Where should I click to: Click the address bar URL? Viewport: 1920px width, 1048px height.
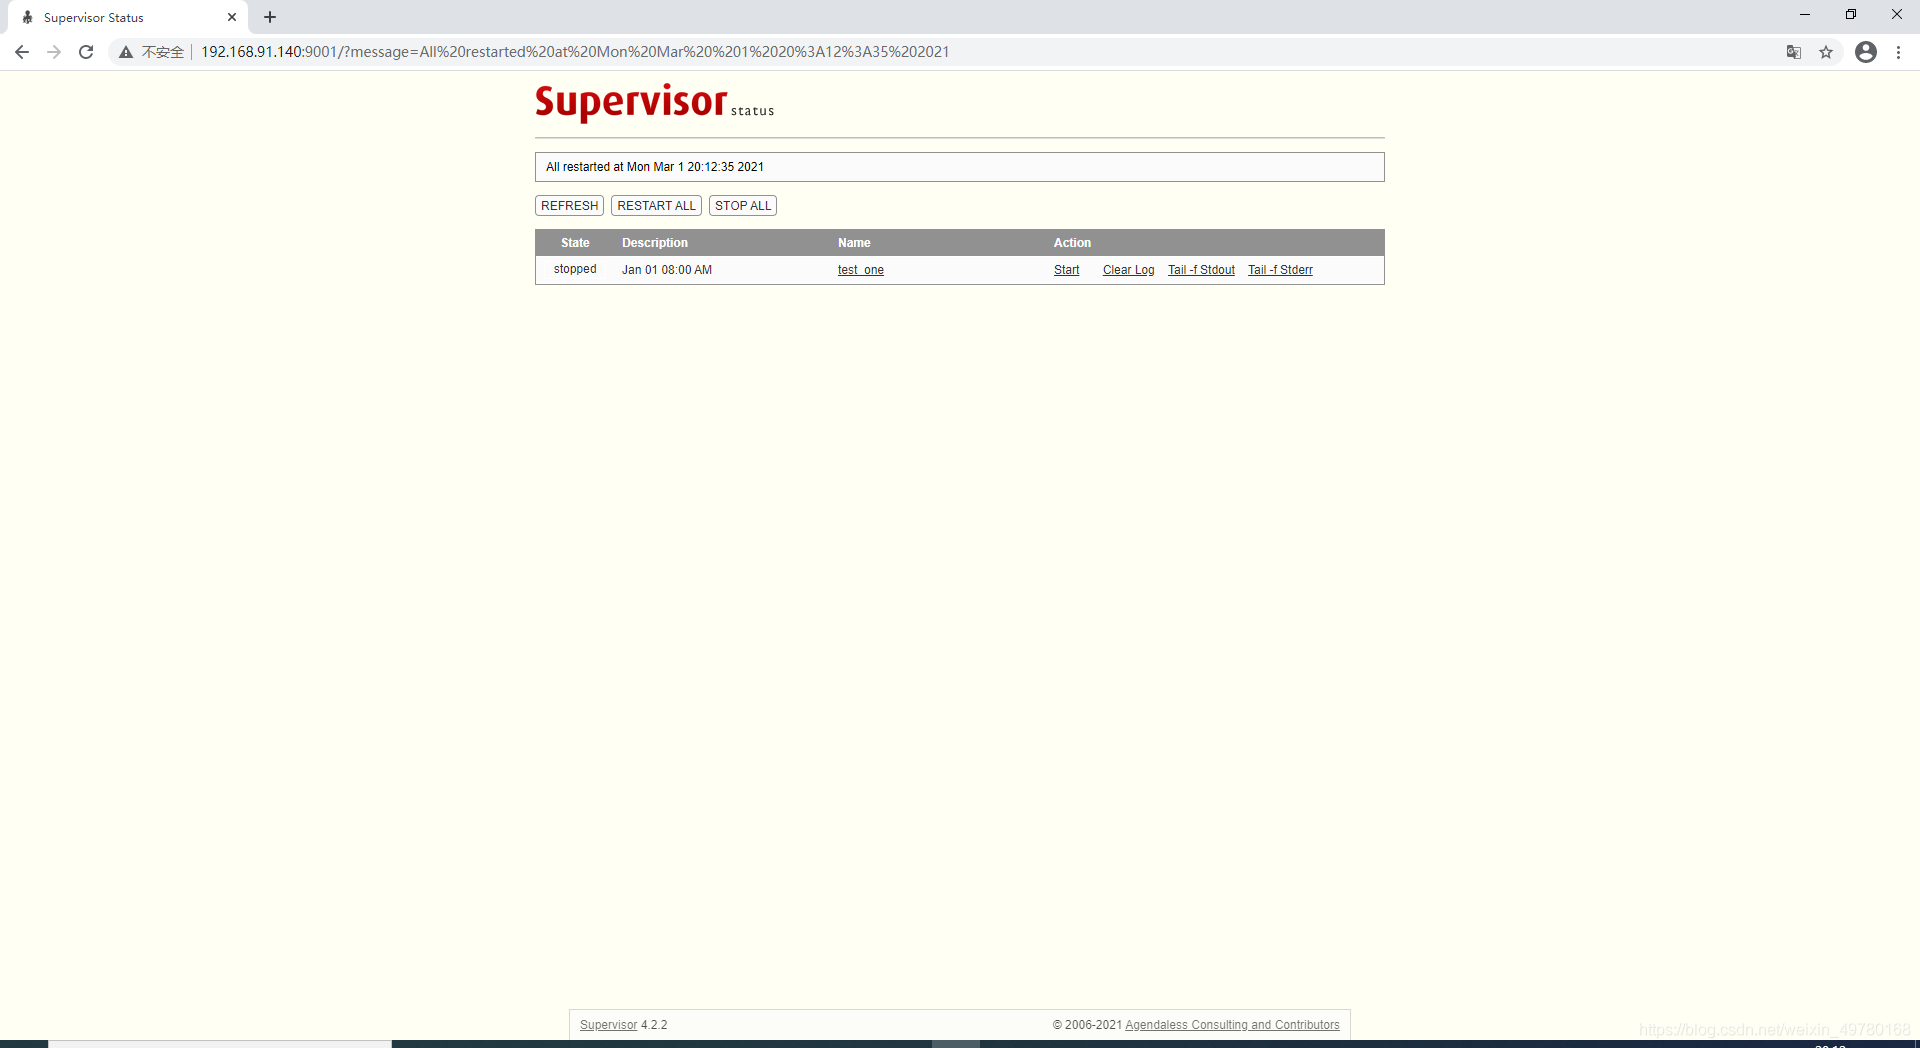tap(575, 52)
